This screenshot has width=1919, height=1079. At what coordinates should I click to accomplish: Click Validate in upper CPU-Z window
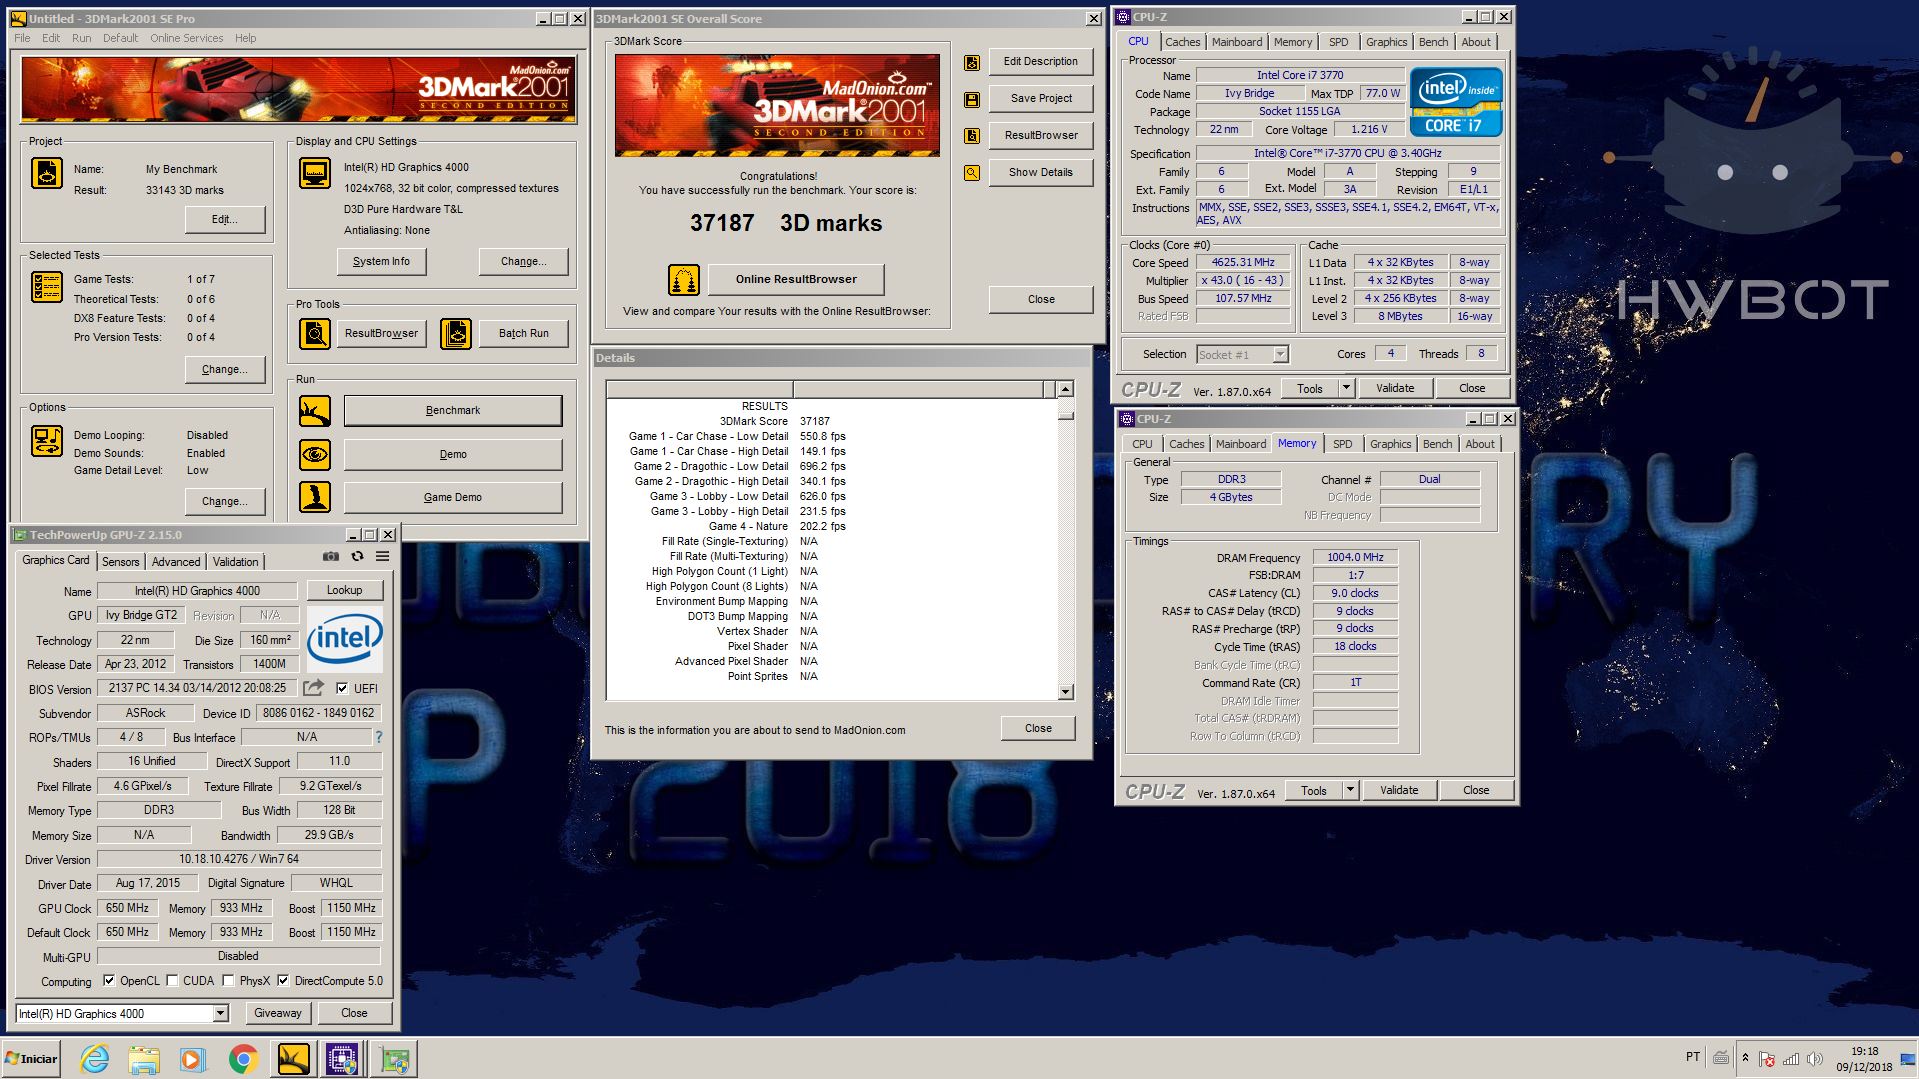point(1395,388)
